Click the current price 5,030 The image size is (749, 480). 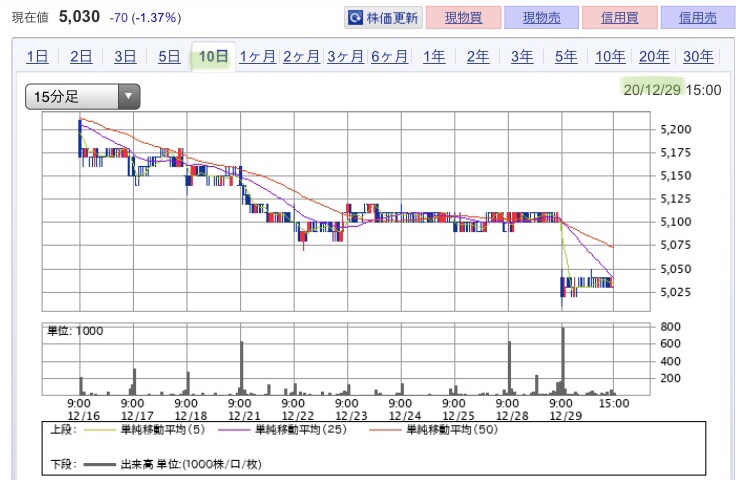tap(79, 17)
